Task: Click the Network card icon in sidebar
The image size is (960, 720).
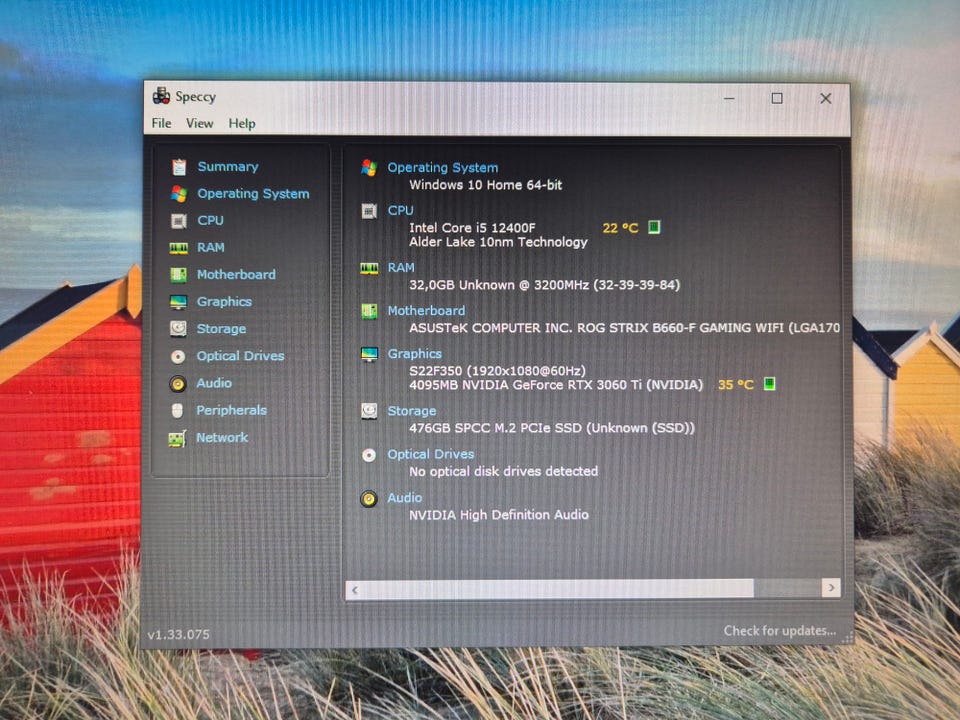Action: (x=177, y=438)
